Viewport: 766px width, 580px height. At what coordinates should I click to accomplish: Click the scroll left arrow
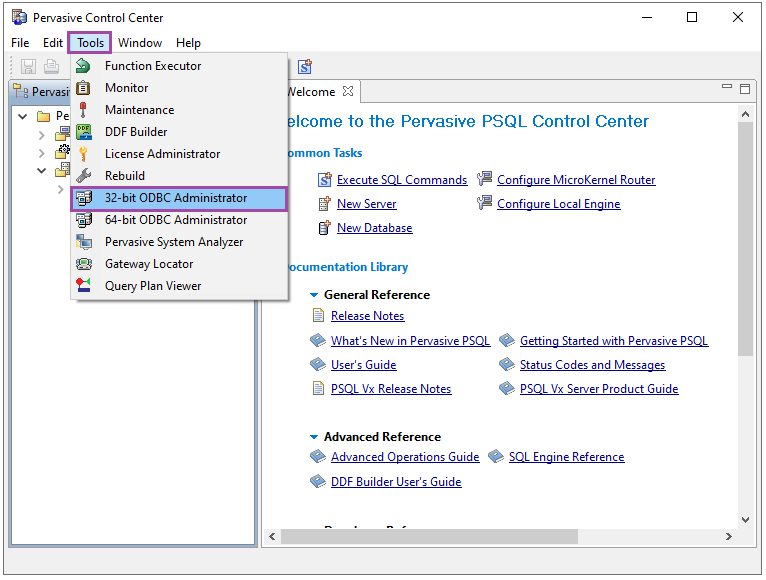coord(272,536)
